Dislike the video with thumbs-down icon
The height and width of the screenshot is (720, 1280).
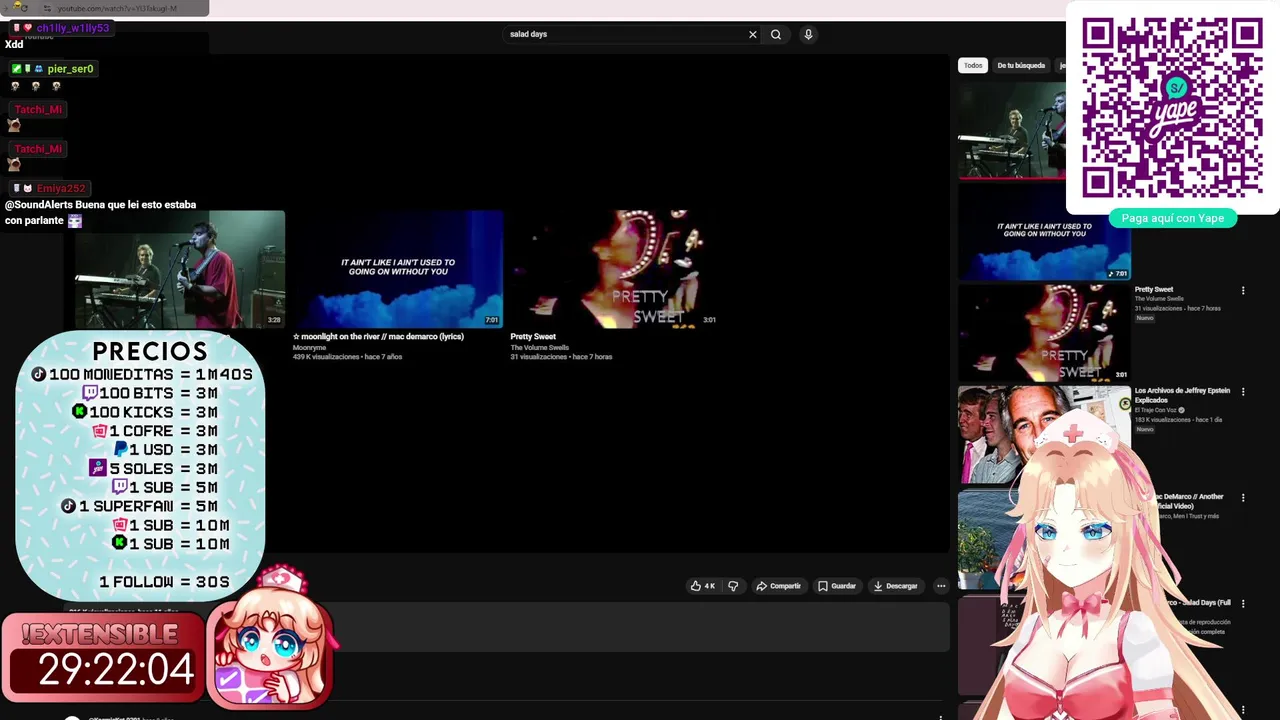(x=733, y=586)
